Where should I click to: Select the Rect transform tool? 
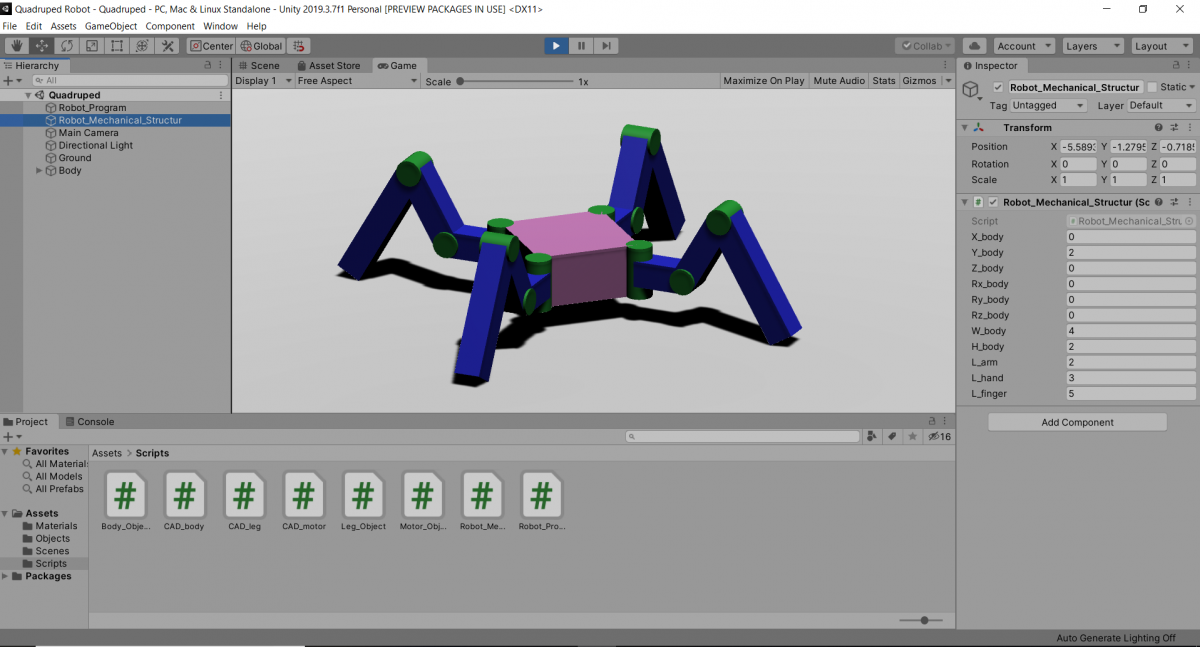click(x=117, y=46)
